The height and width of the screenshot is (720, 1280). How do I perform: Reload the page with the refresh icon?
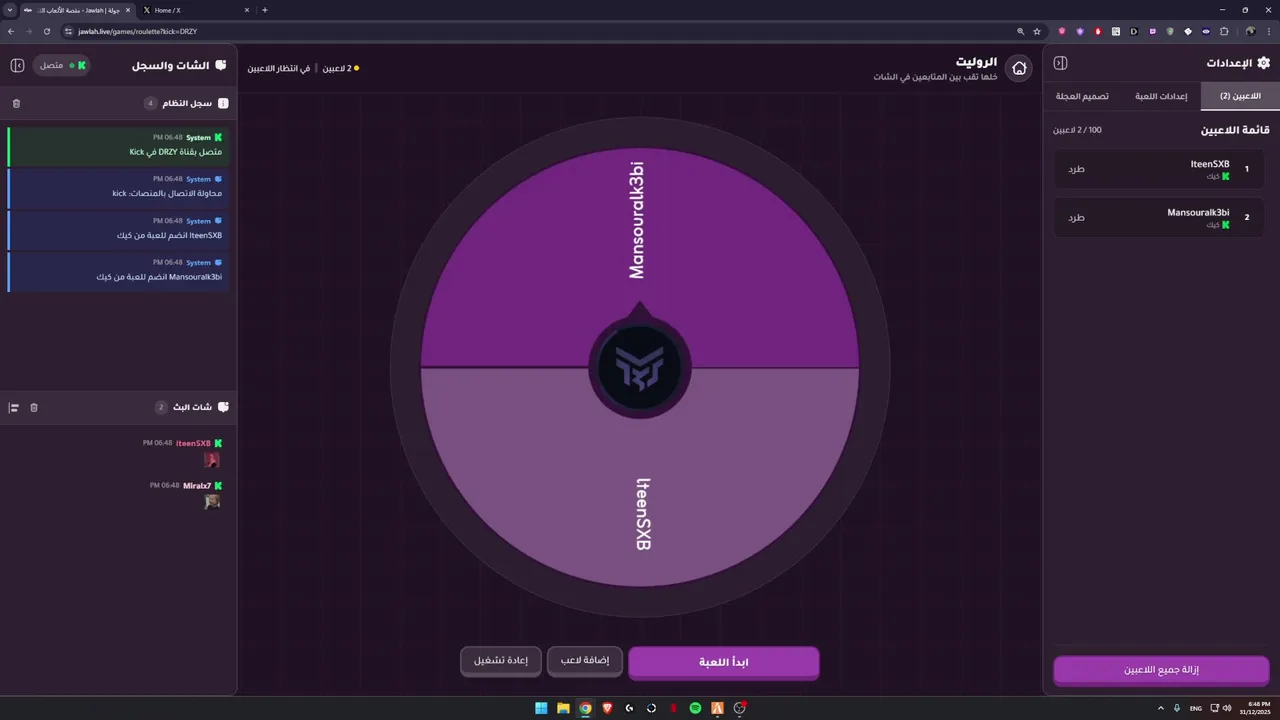click(x=47, y=31)
